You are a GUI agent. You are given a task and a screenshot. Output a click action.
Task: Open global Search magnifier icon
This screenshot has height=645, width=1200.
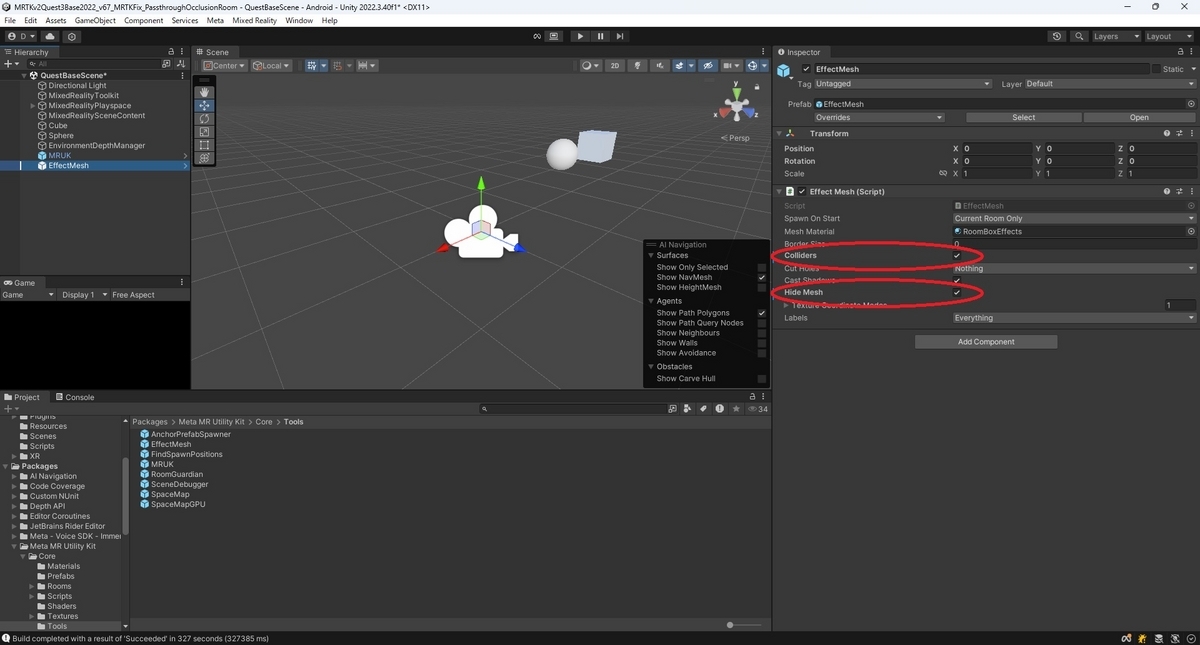pos(1079,36)
